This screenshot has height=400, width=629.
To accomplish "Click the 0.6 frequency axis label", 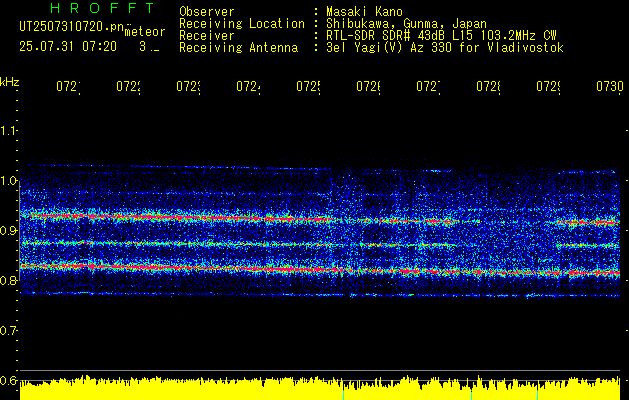I will click(8, 380).
